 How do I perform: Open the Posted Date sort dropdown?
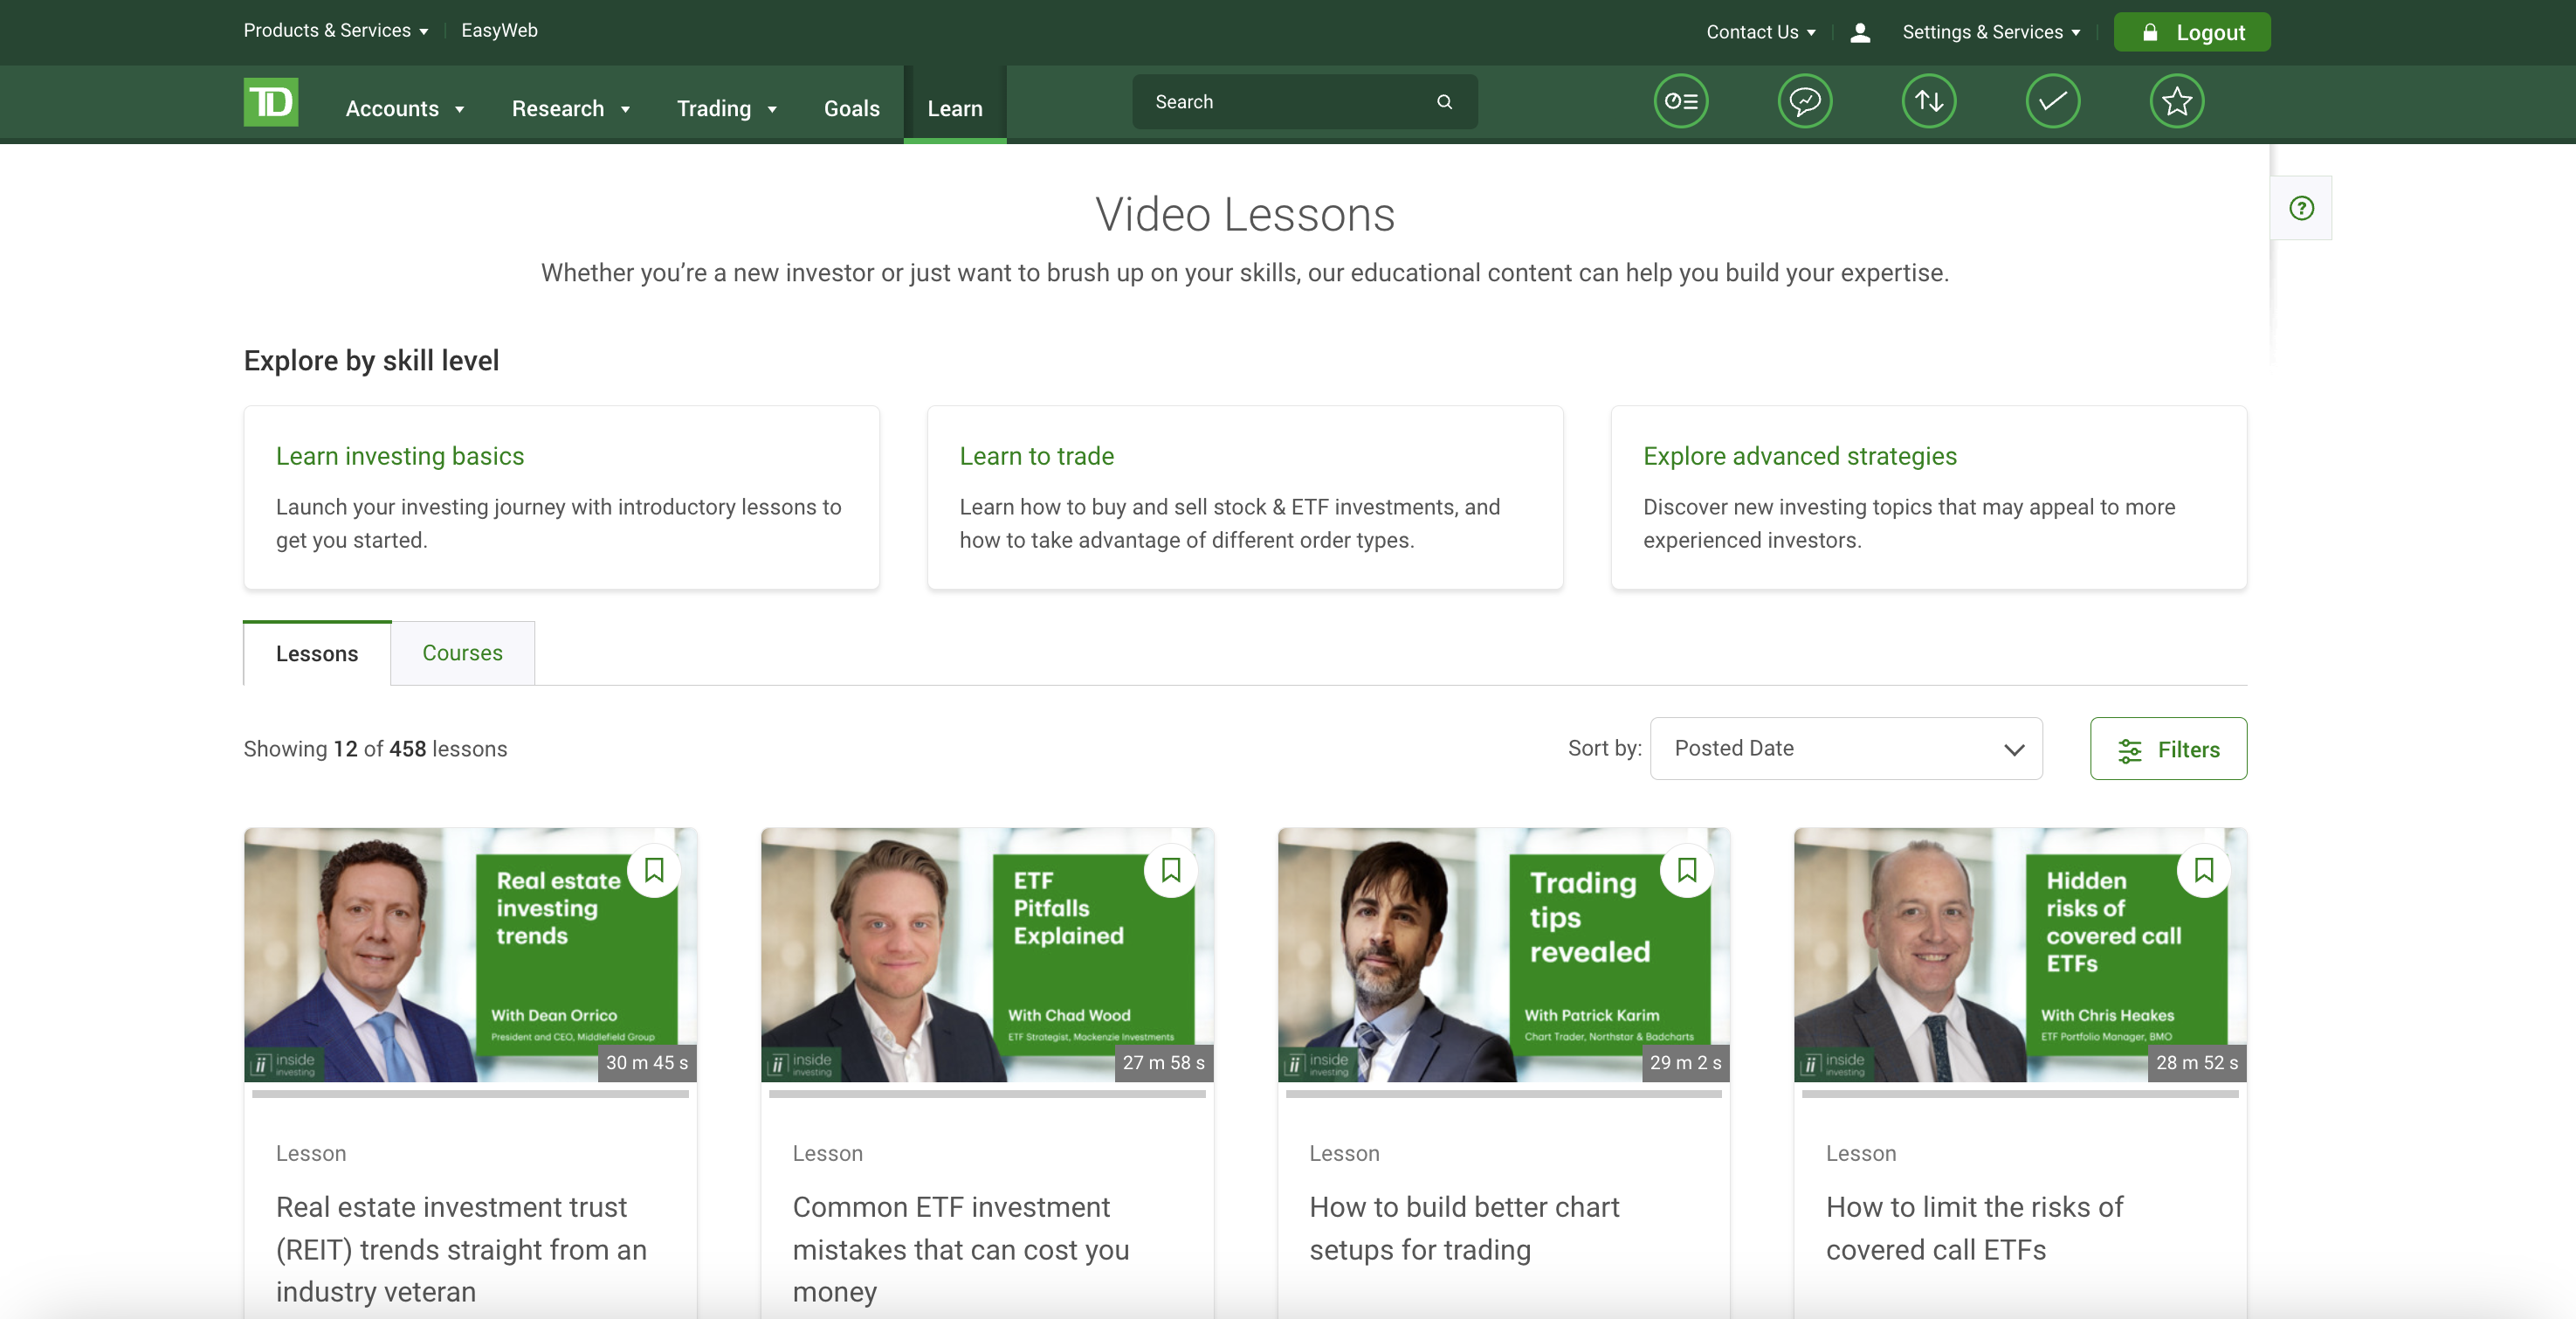[x=1845, y=748]
